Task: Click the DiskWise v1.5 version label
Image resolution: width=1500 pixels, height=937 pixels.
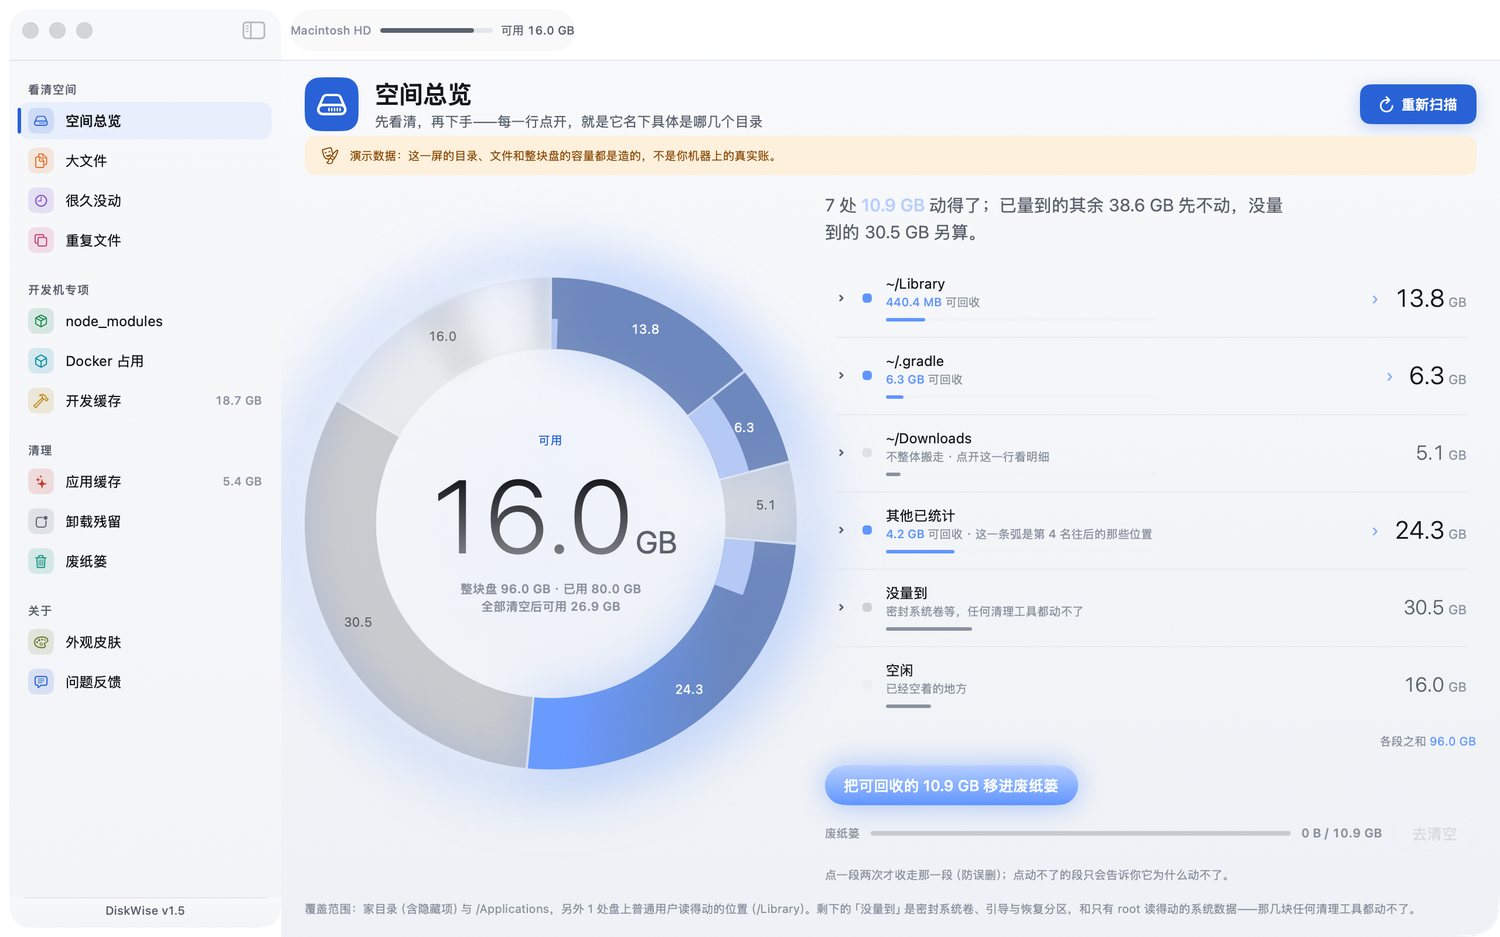Action: coord(145,910)
